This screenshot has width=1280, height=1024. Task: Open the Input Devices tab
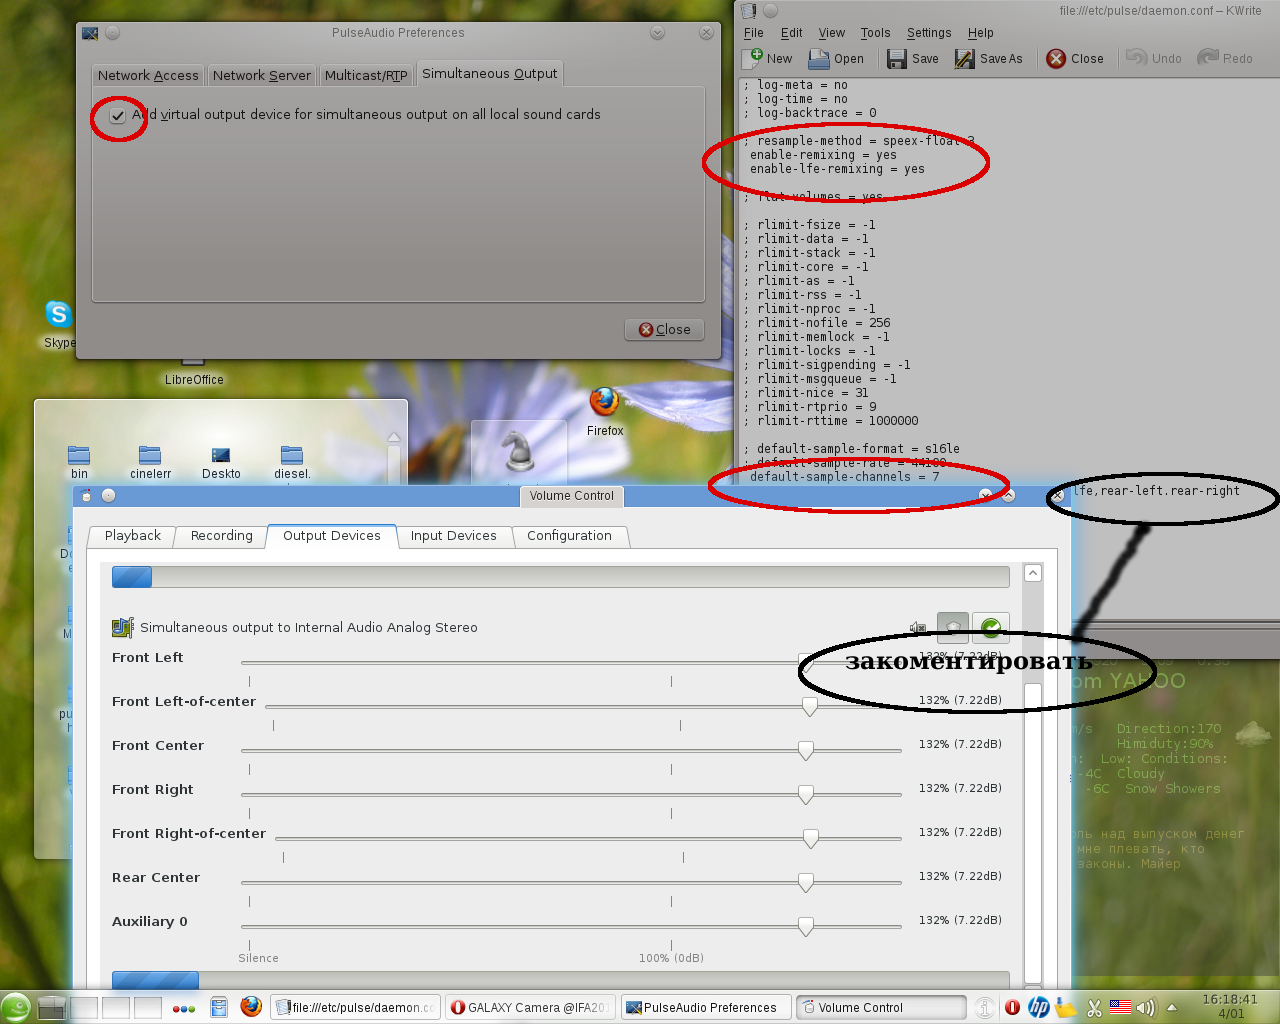454,536
